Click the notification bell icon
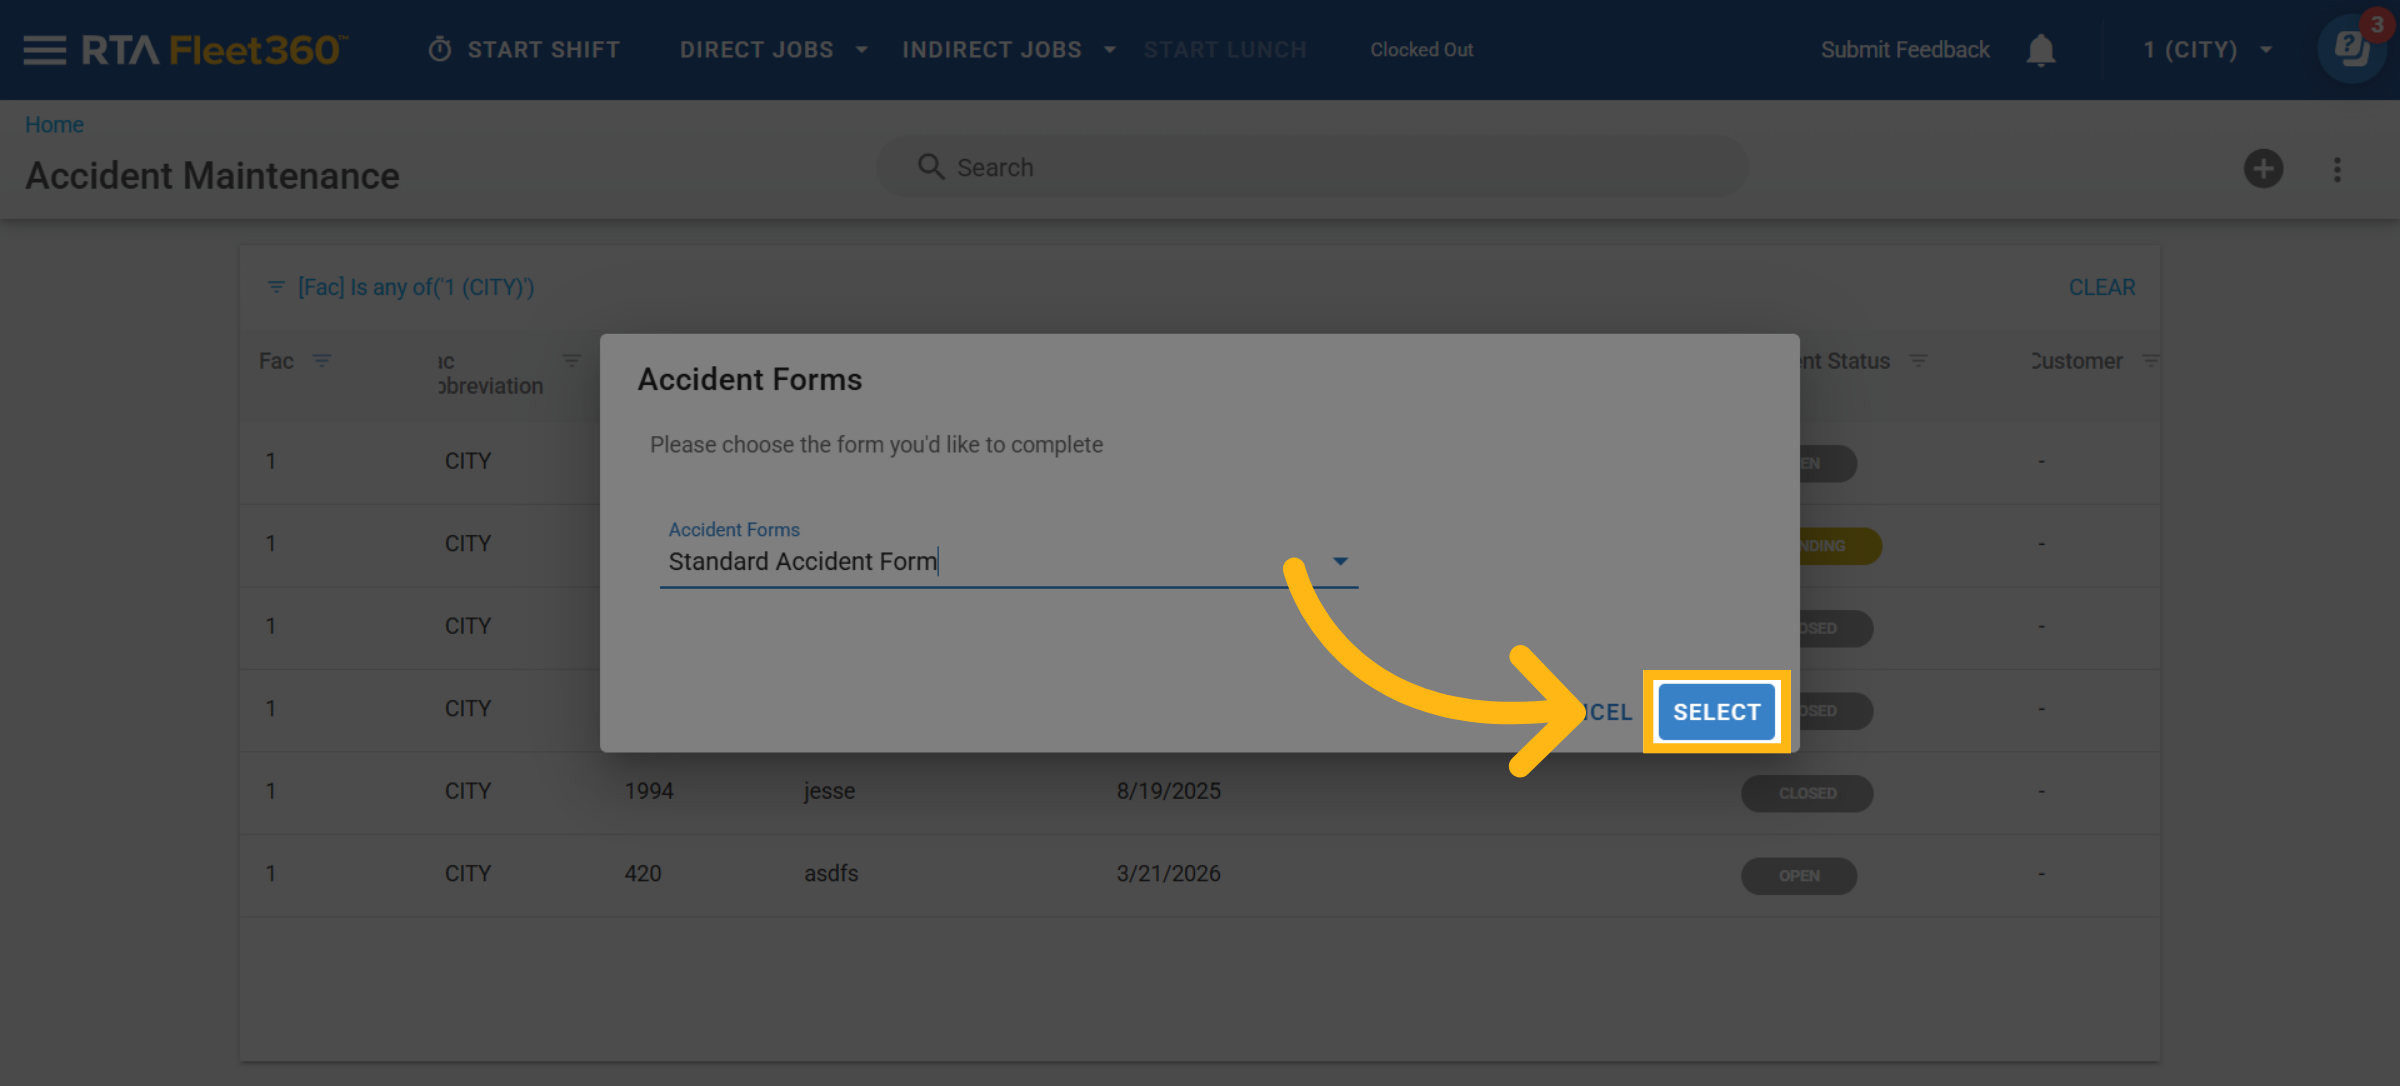 2040,50
